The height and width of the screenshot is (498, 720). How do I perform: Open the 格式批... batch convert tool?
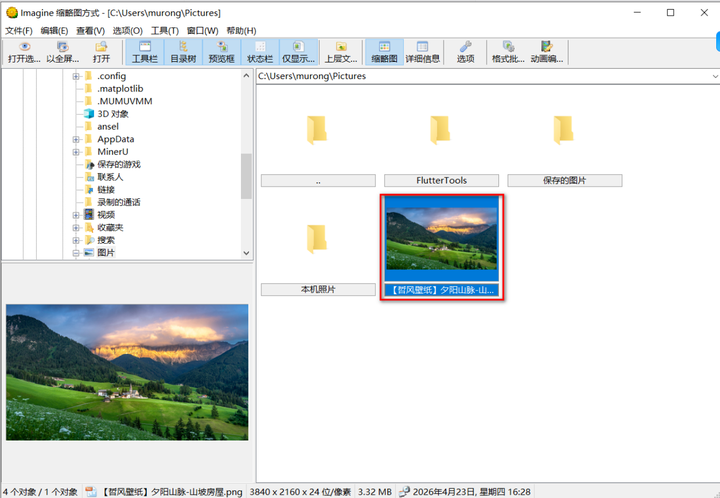[508, 52]
